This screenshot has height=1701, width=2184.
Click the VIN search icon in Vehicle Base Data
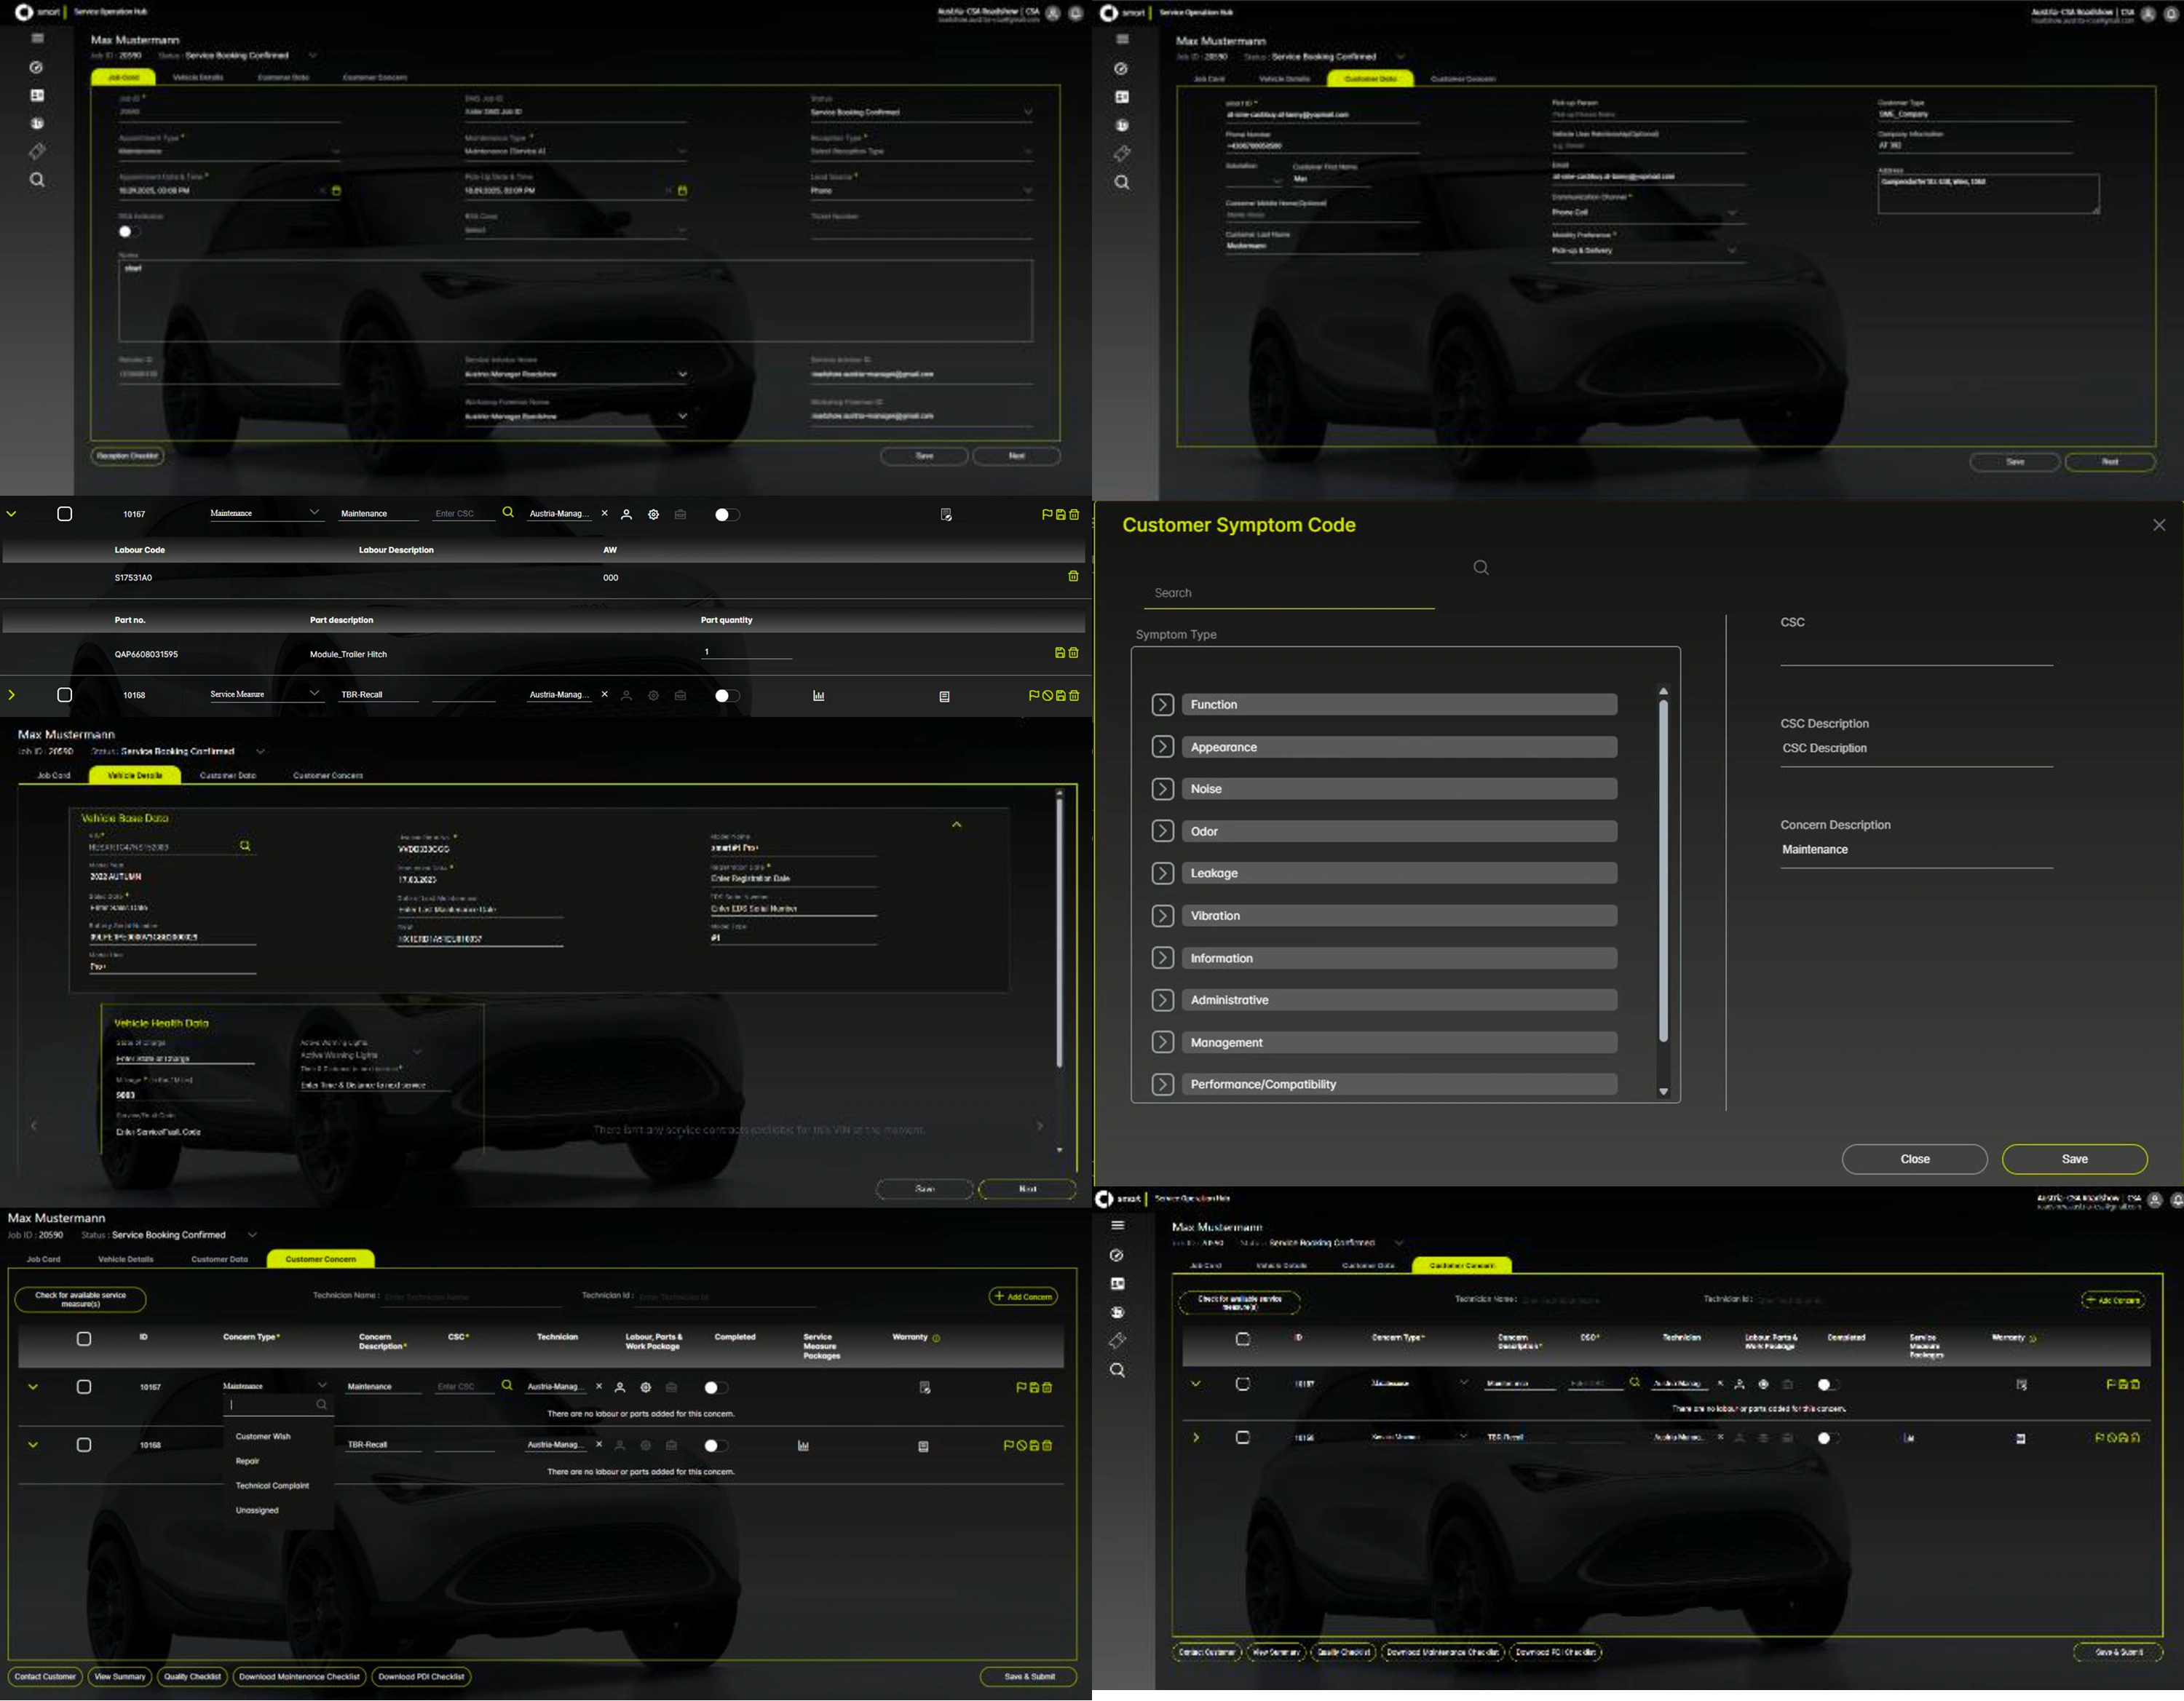tap(245, 846)
